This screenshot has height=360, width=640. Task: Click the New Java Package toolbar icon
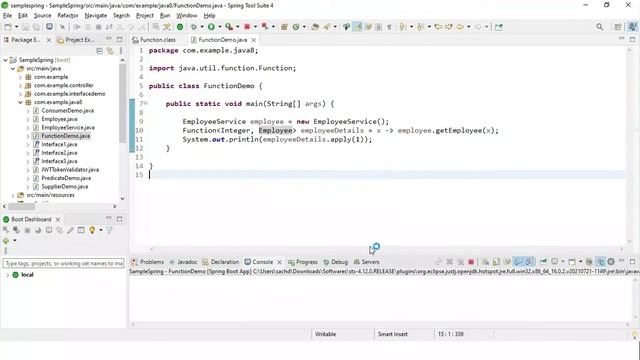tap(284, 27)
